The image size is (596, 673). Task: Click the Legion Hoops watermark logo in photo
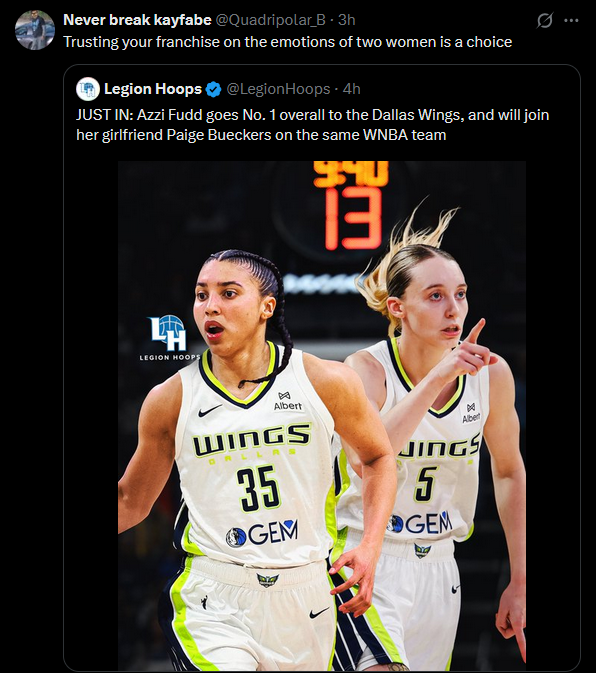coord(169,338)
